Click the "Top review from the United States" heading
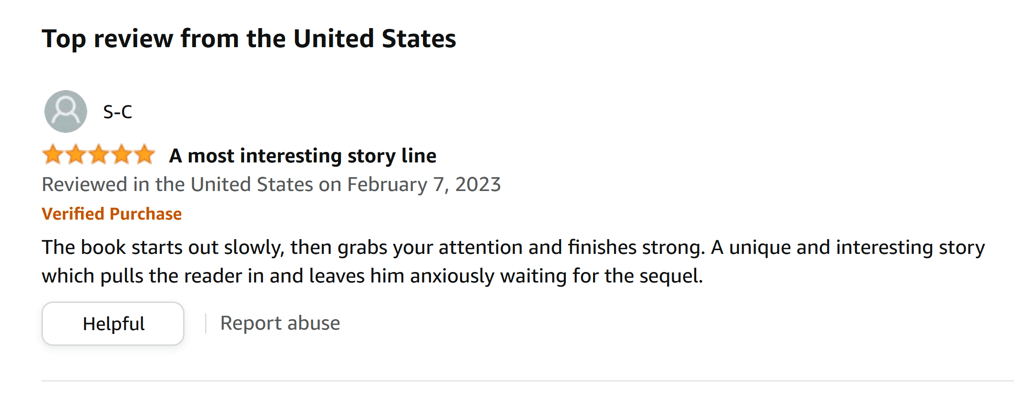Viewport: 1024px width, 403px height. [249, 39]
